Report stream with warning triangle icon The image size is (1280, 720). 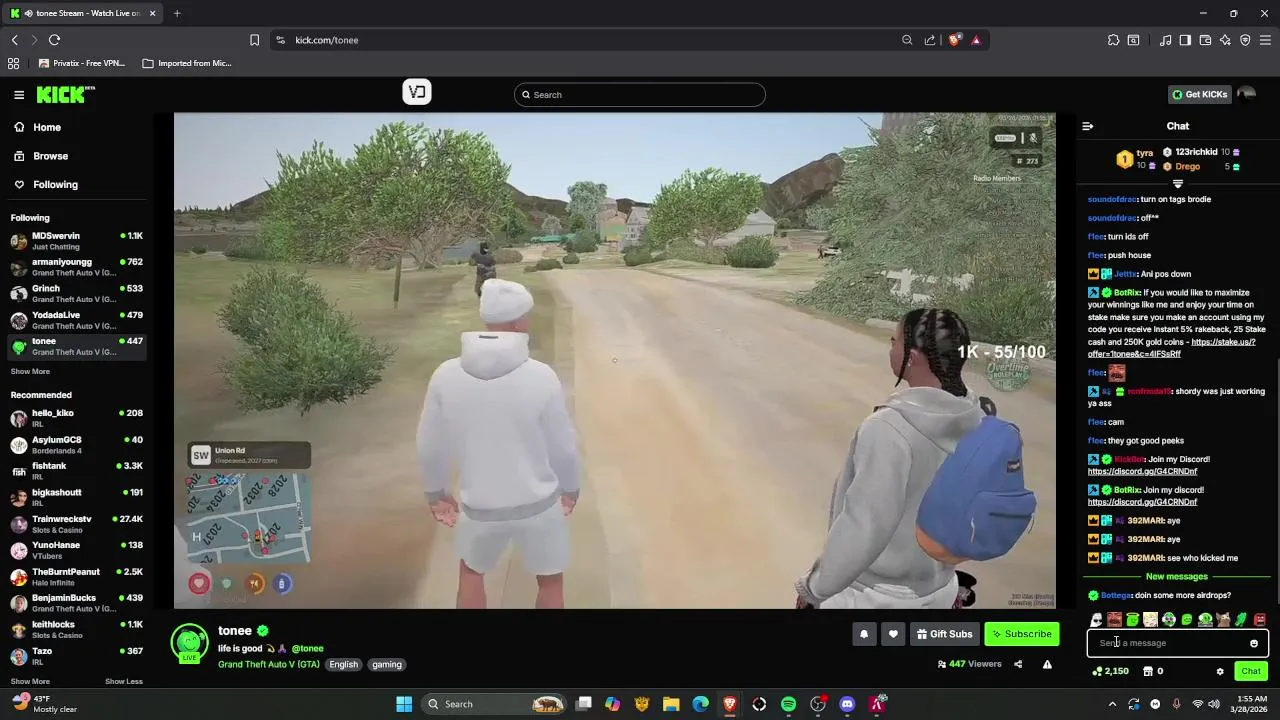point(1047,664)
